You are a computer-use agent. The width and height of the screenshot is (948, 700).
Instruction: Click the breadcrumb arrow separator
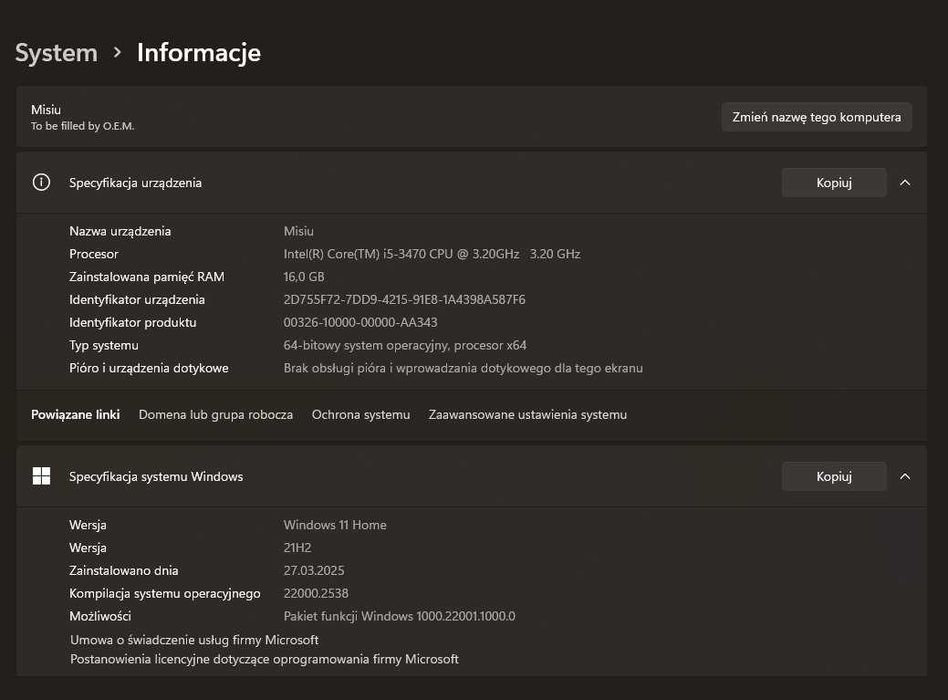[x=117, y=52]
